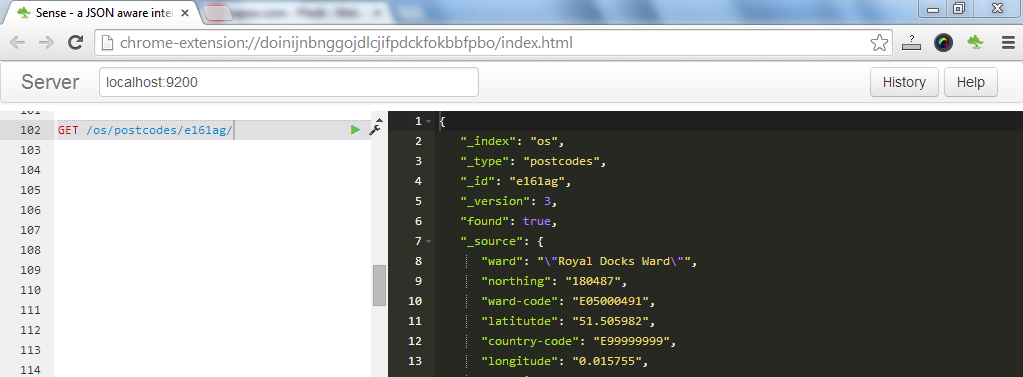This screenshot has width=1023, height=377.
Task: Open Chrome's hamburger menu
Action: pos(1008,43)
